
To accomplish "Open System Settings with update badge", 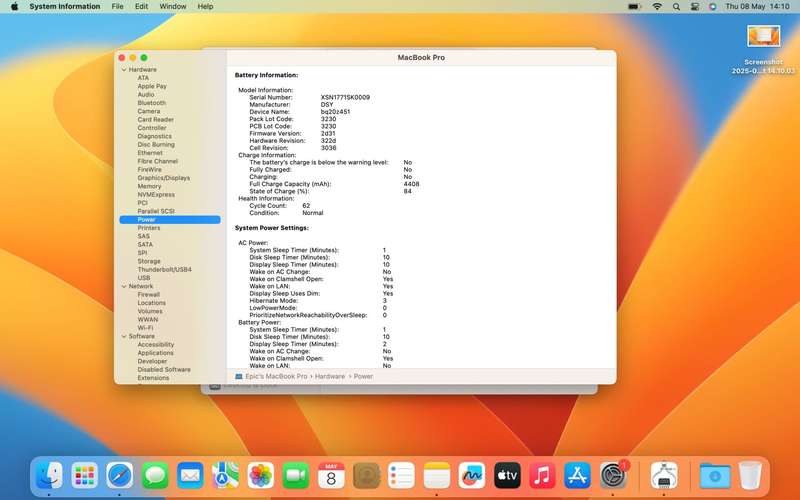I will [x=614, y=475].
